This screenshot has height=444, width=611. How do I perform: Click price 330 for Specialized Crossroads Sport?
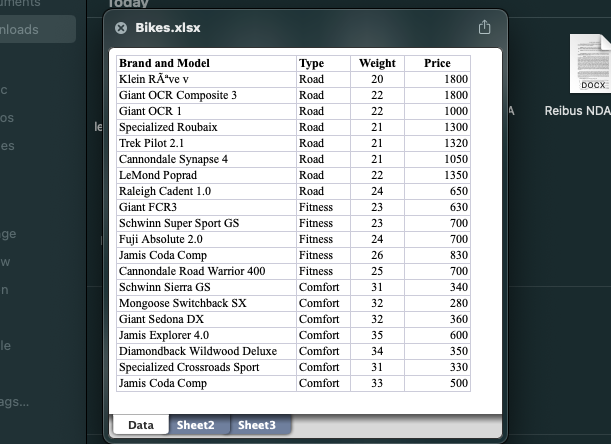point(437,367)
